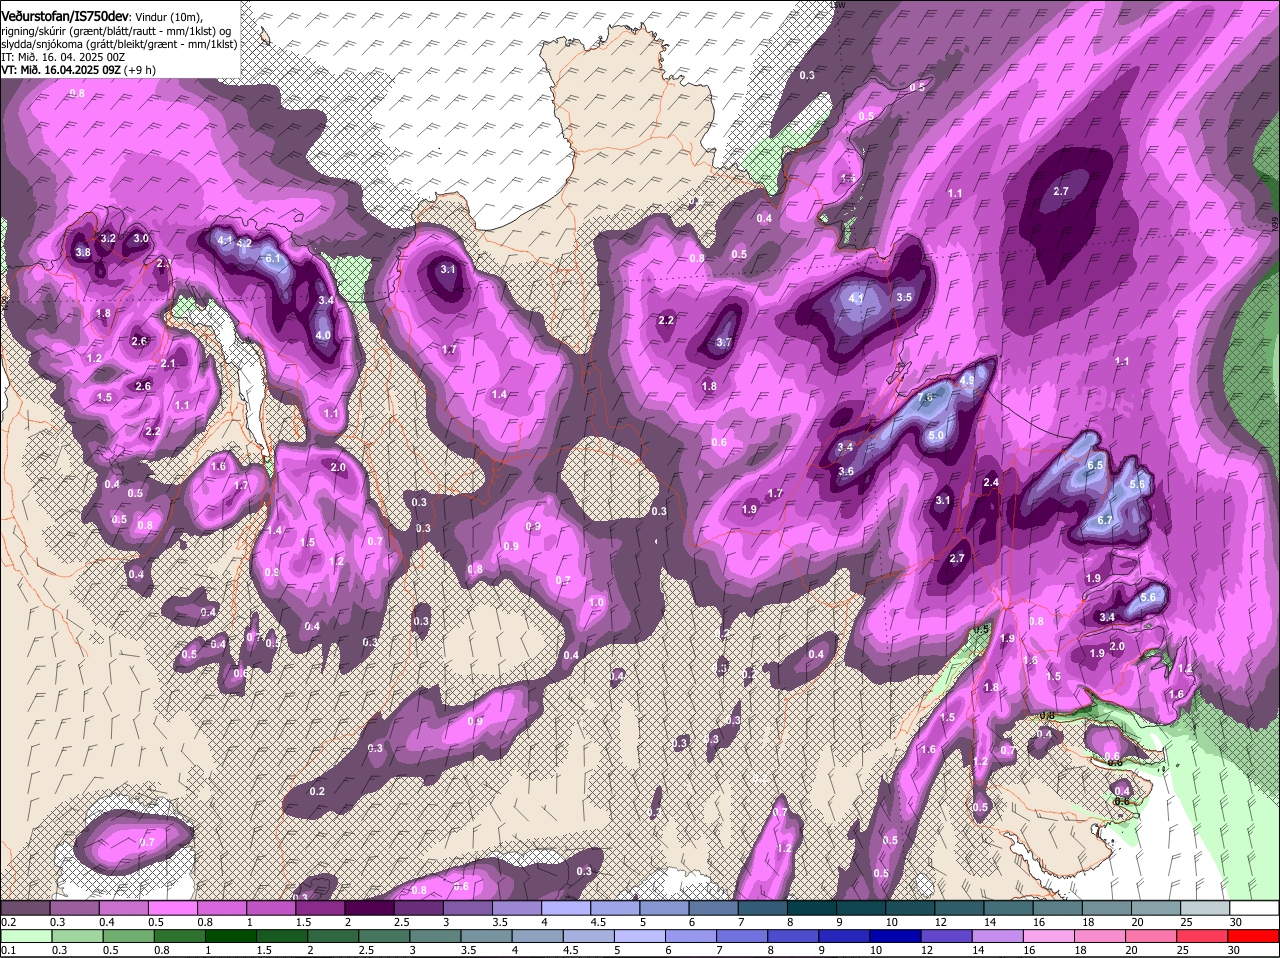Select the 'IT: Mið. 16. 04. 2025 00Z' line

click(63, 57)
